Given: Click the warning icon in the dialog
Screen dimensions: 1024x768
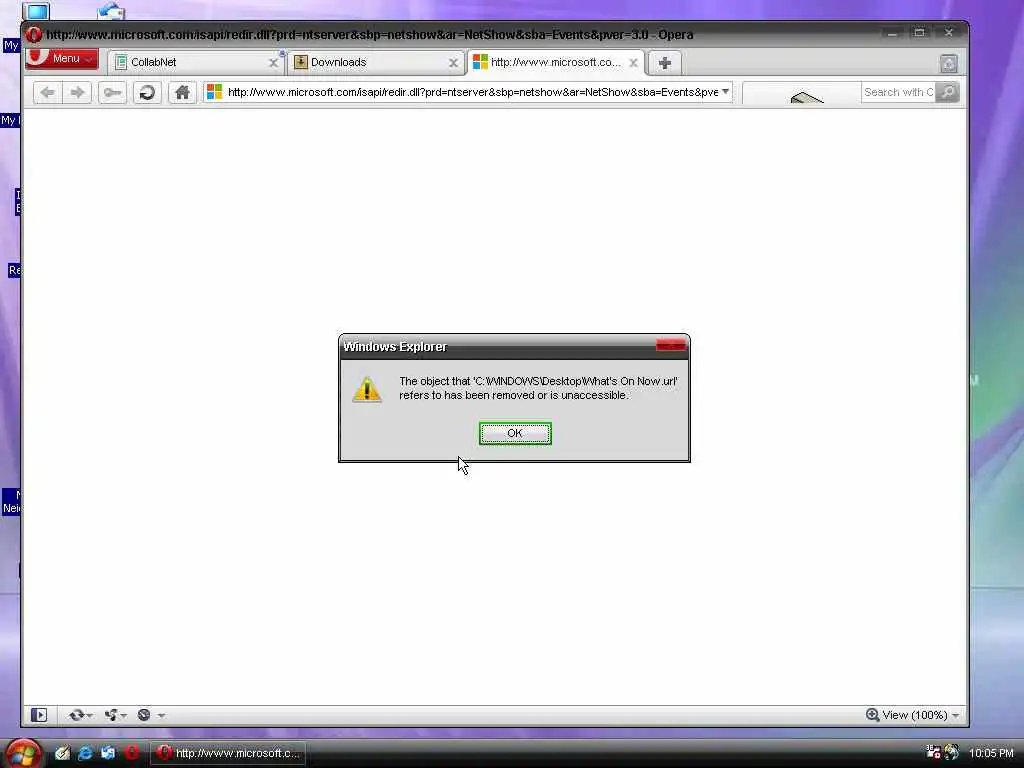Looking at the screenshot, I should point(366,389).
